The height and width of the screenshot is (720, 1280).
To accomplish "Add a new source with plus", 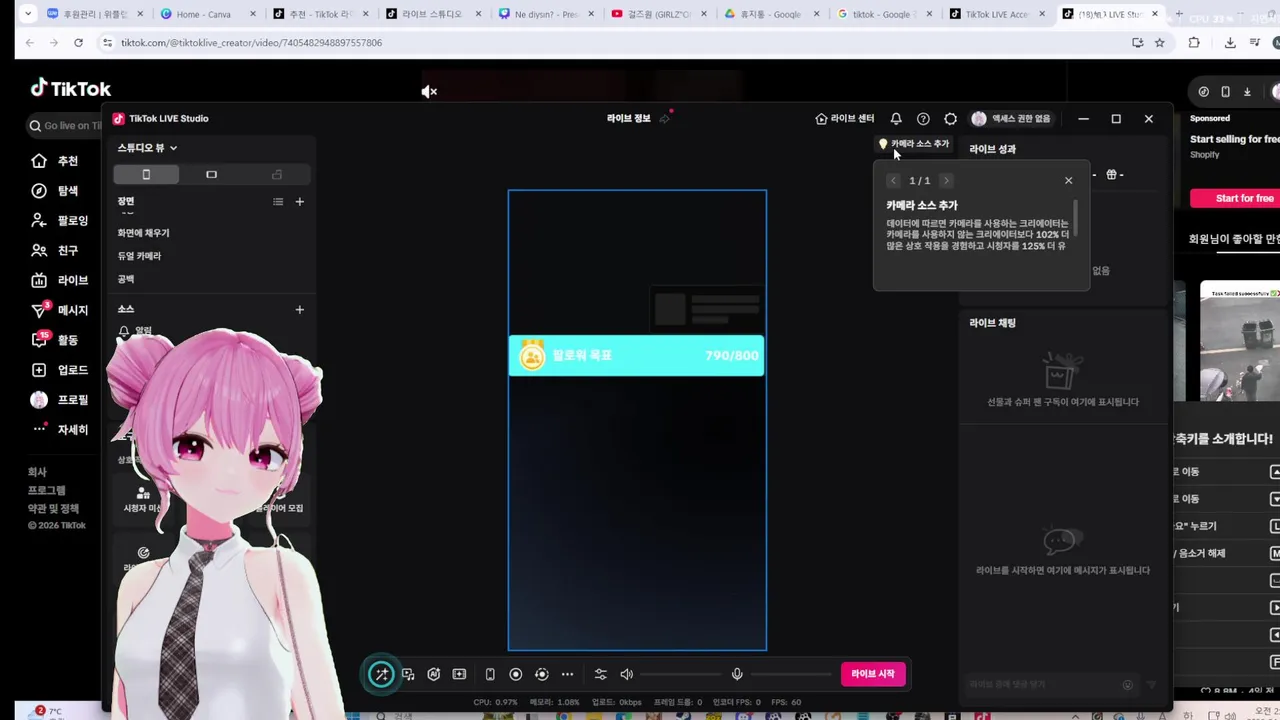I will coord(299,310).
